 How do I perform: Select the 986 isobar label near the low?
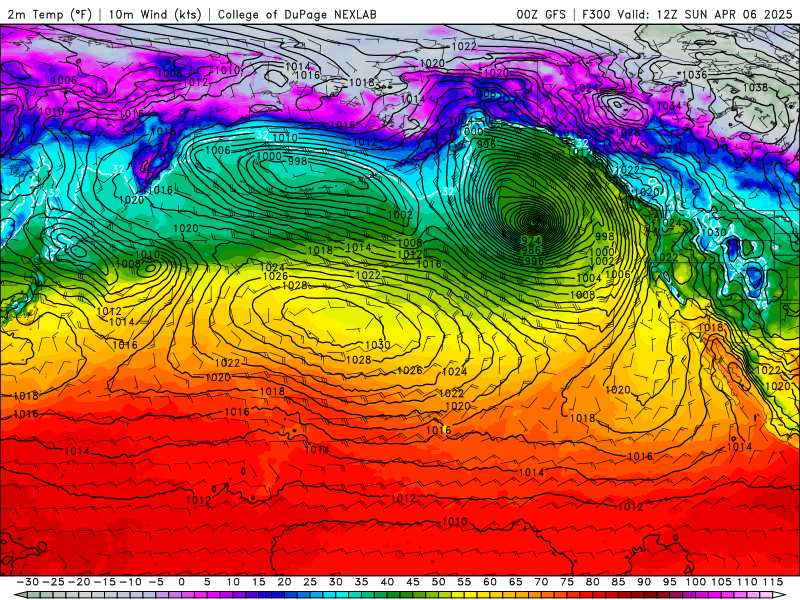click(x=531, y=251)
